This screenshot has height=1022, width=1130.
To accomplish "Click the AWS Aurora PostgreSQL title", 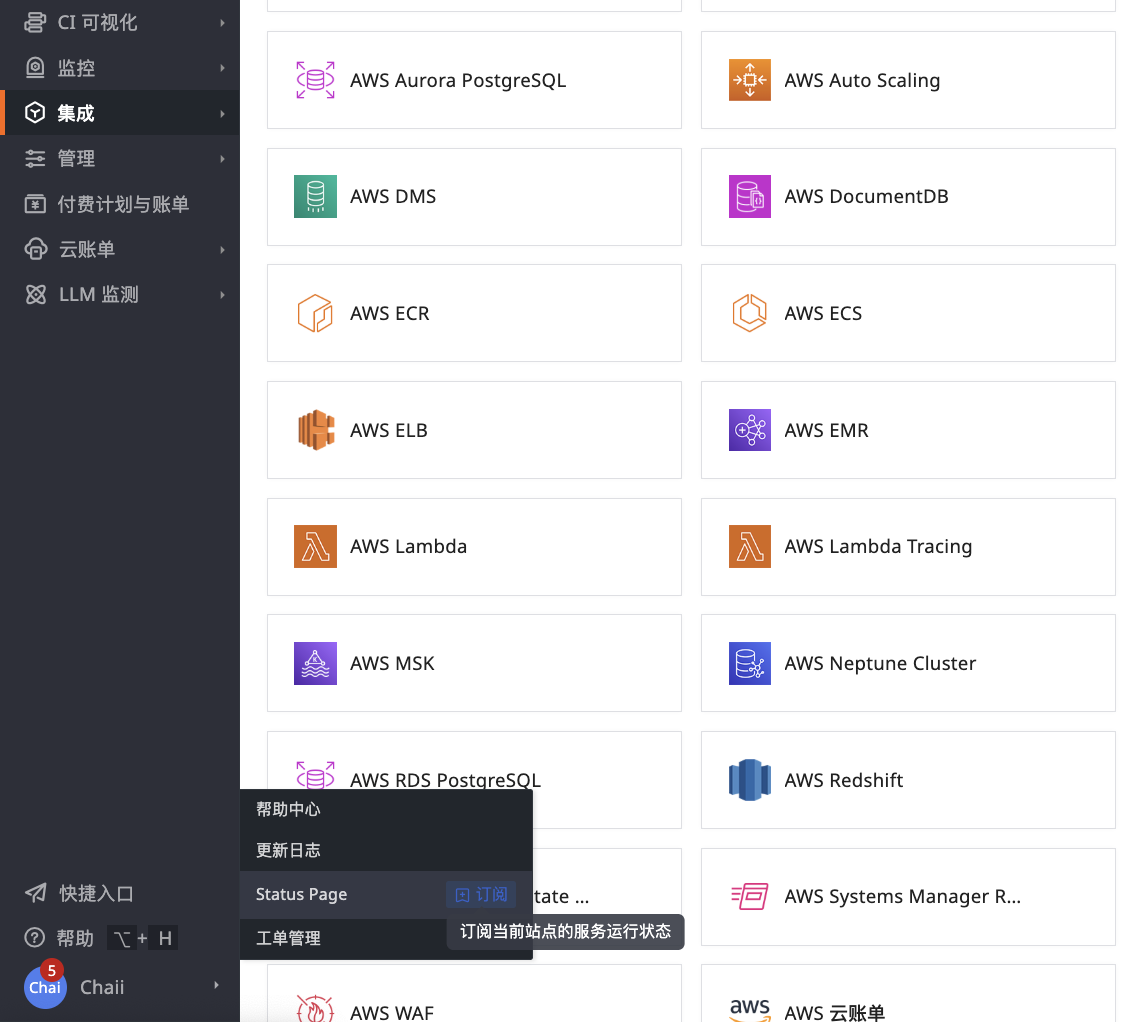I will [x=458, y=81].
